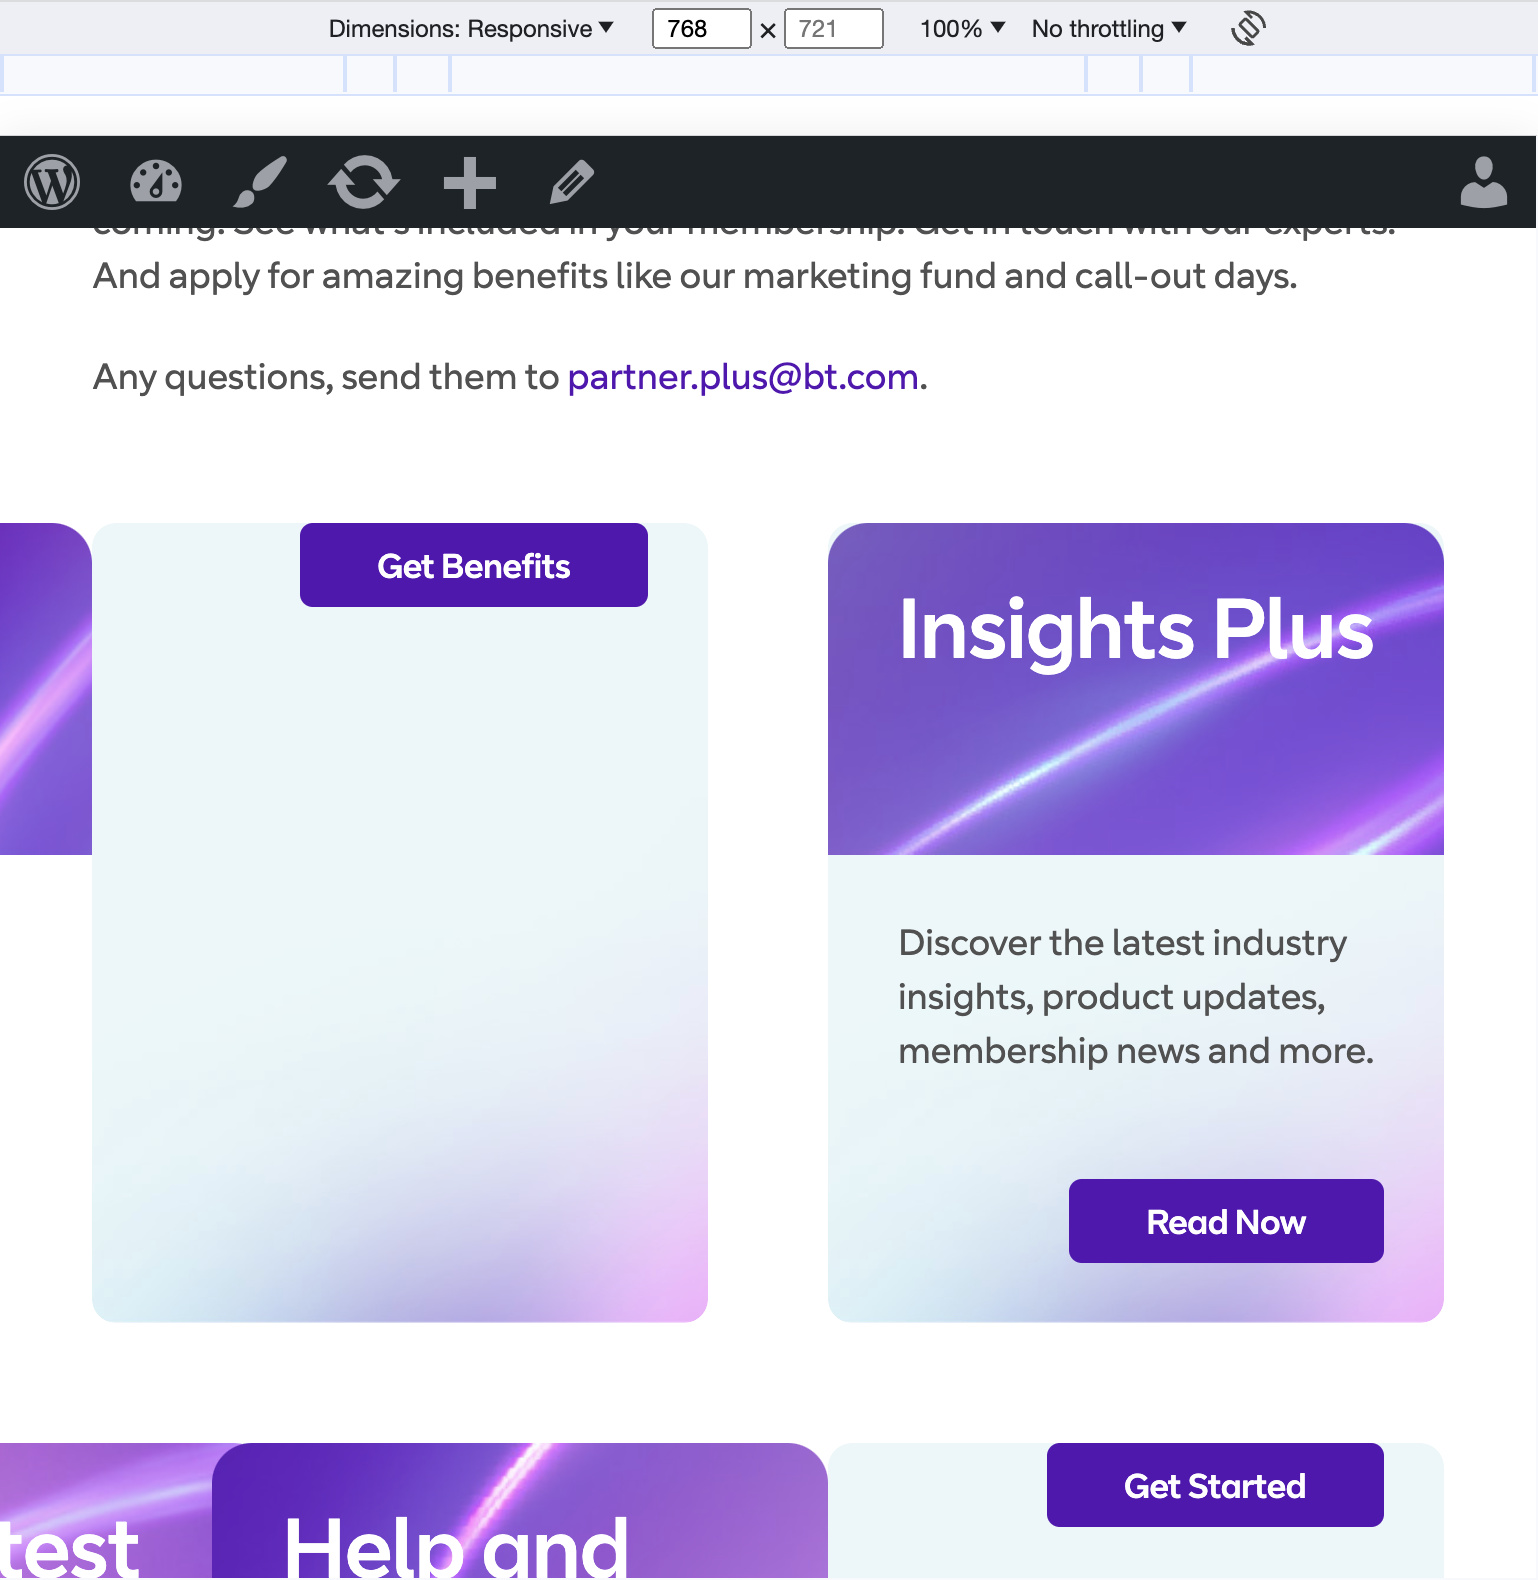
Task: Open the user account avatar icon
Action: point(1483,183)
